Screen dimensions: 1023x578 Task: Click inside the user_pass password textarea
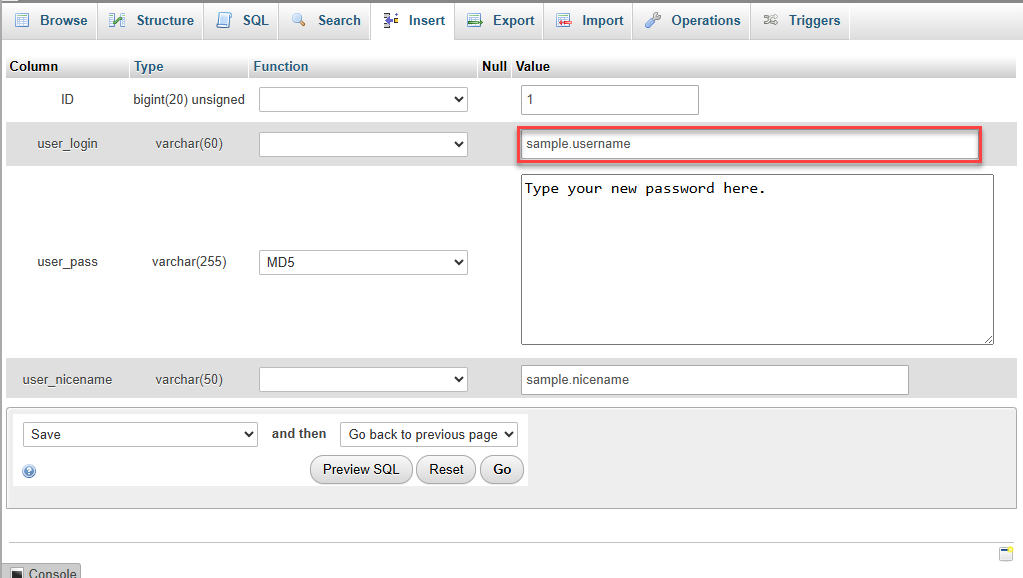755,258
